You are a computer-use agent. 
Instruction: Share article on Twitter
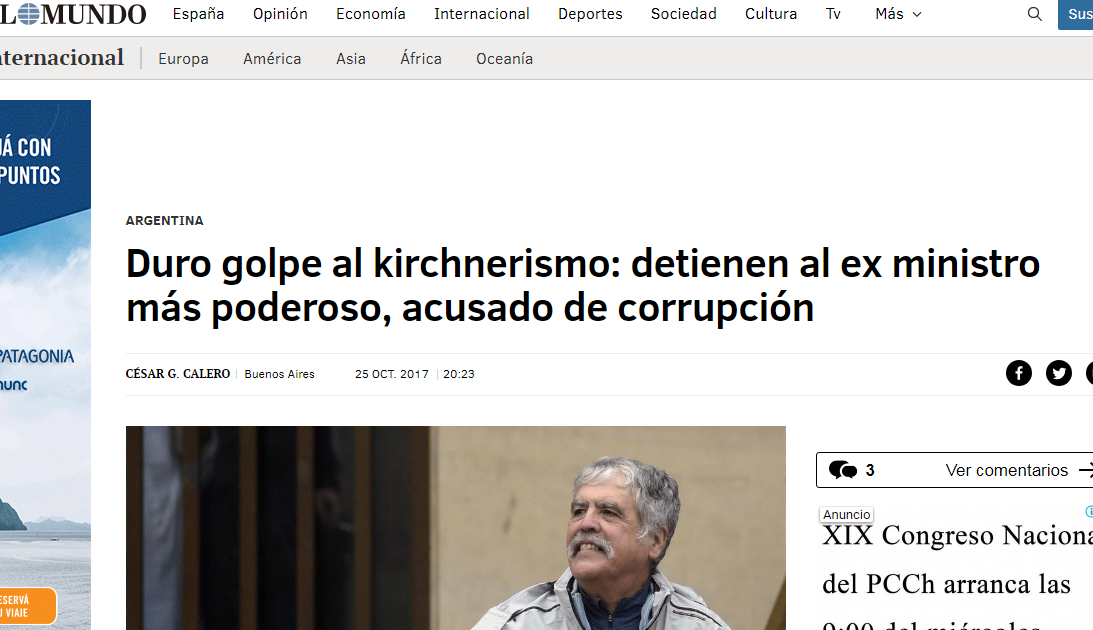(1058, 374)
